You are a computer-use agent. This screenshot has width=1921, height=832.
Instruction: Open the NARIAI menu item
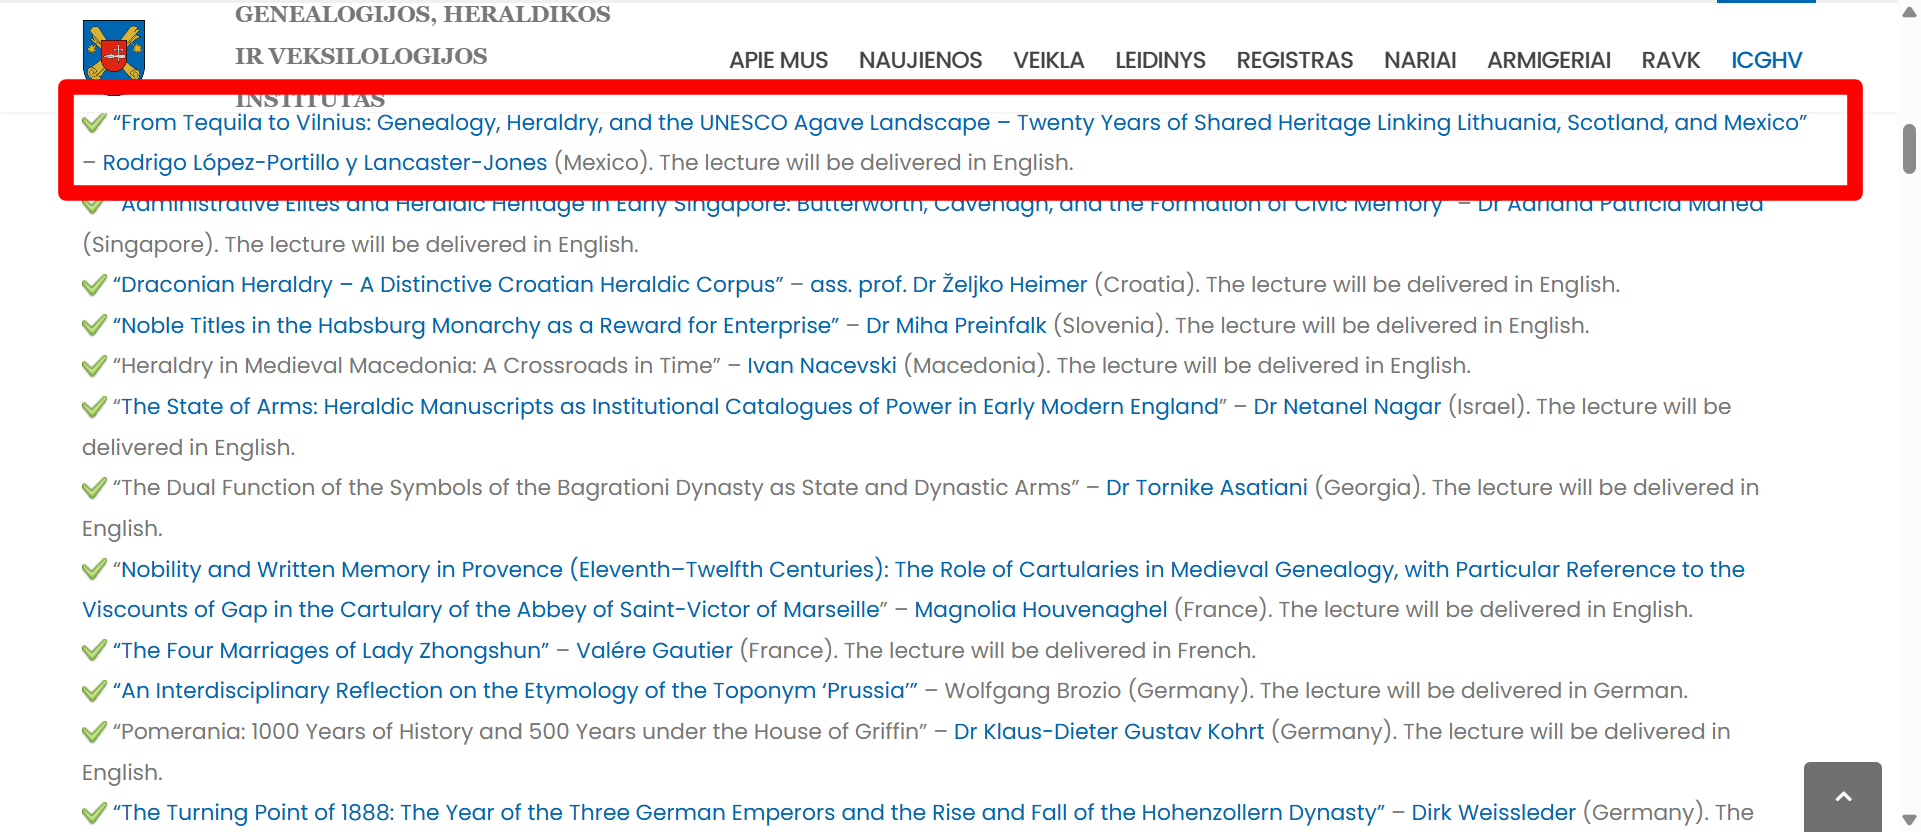point(1420,60)
